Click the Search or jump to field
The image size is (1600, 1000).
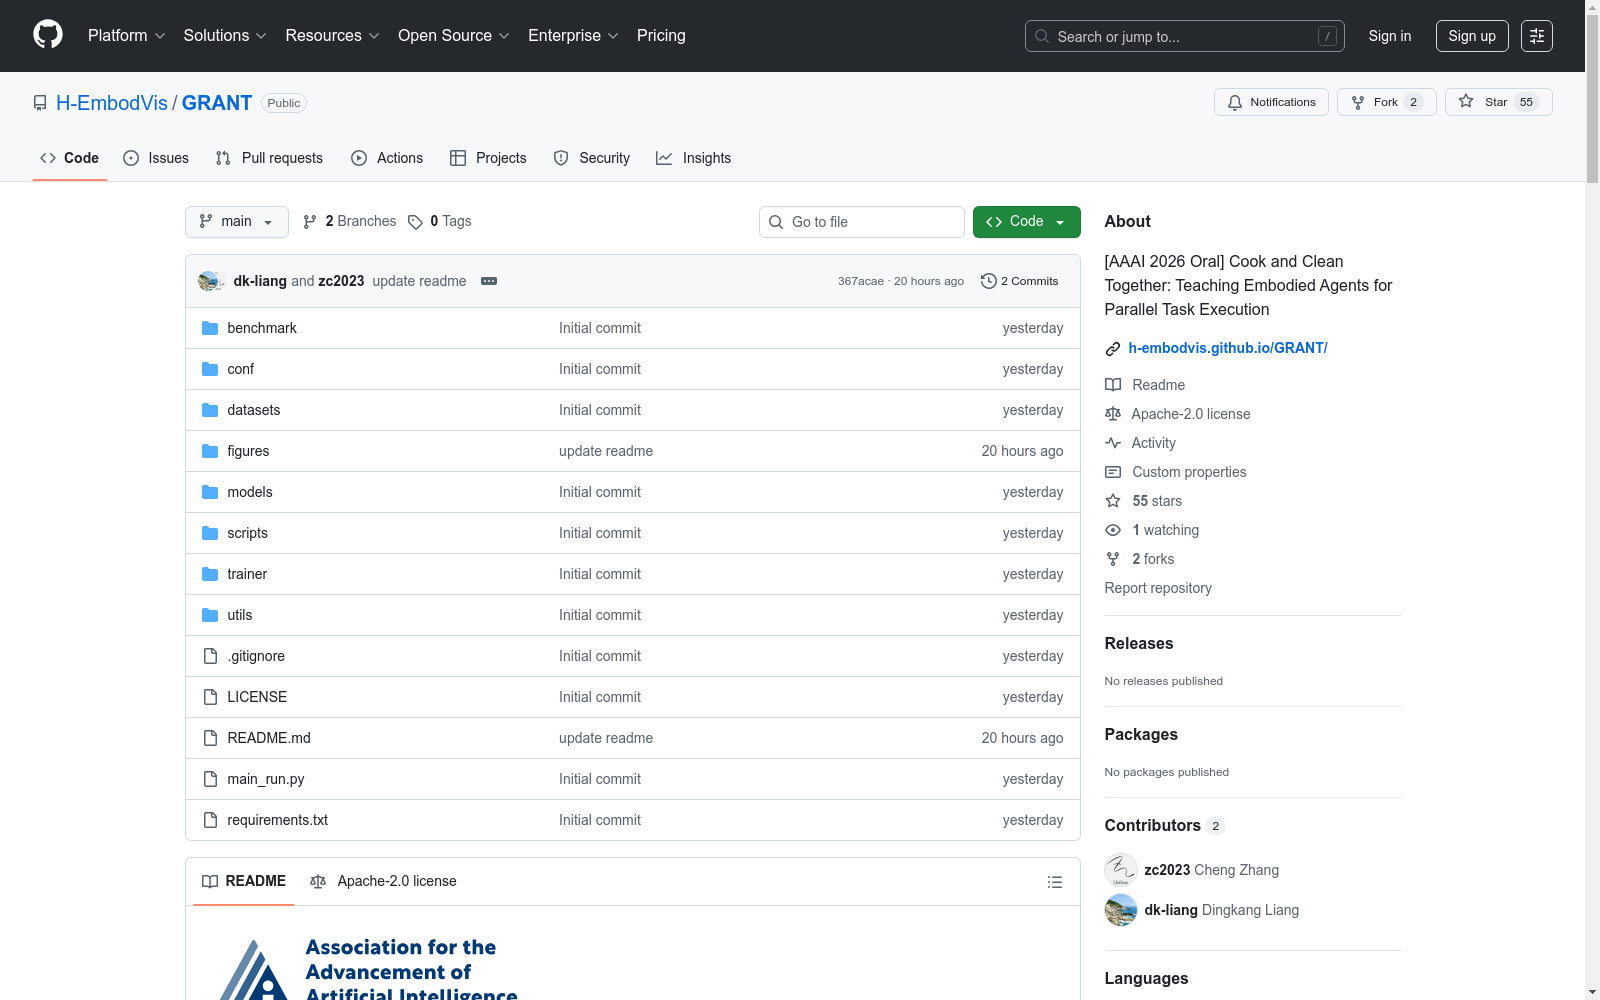[1185, 36]
